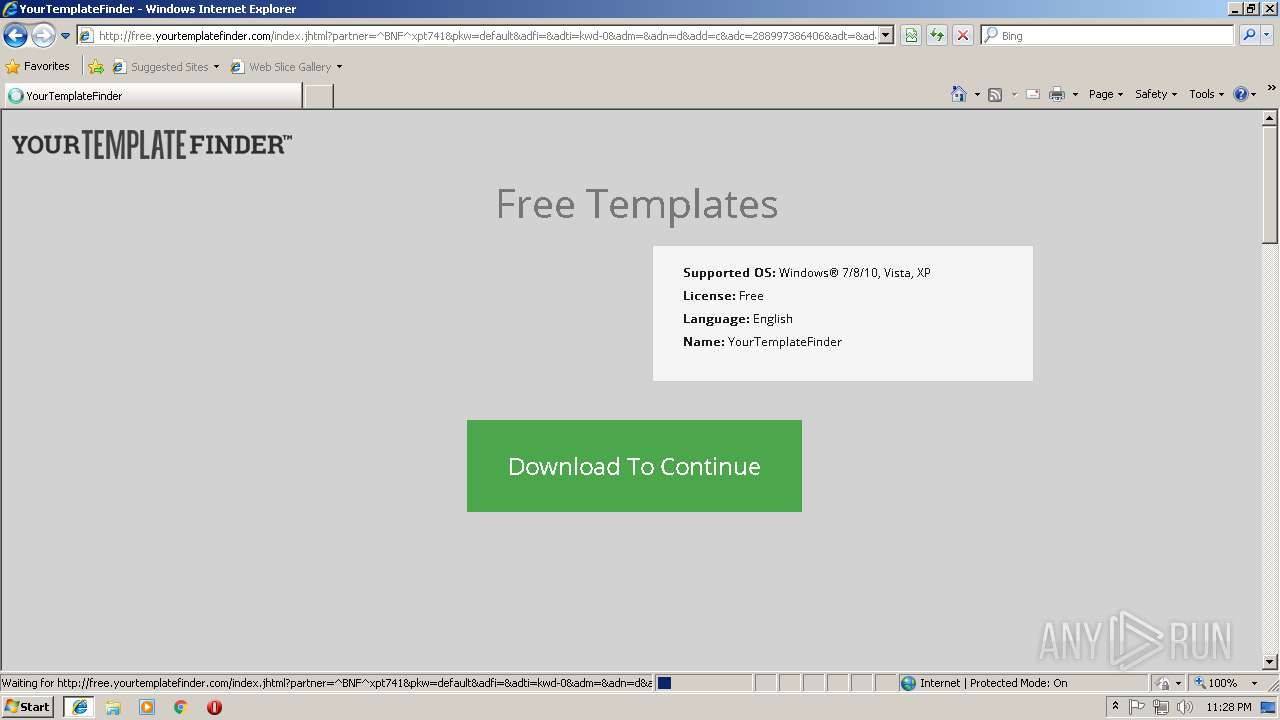The height and width of the screenshot is (720, 1280).
Task: Toggle Compatibility View icon
Action: coord(911,36)
